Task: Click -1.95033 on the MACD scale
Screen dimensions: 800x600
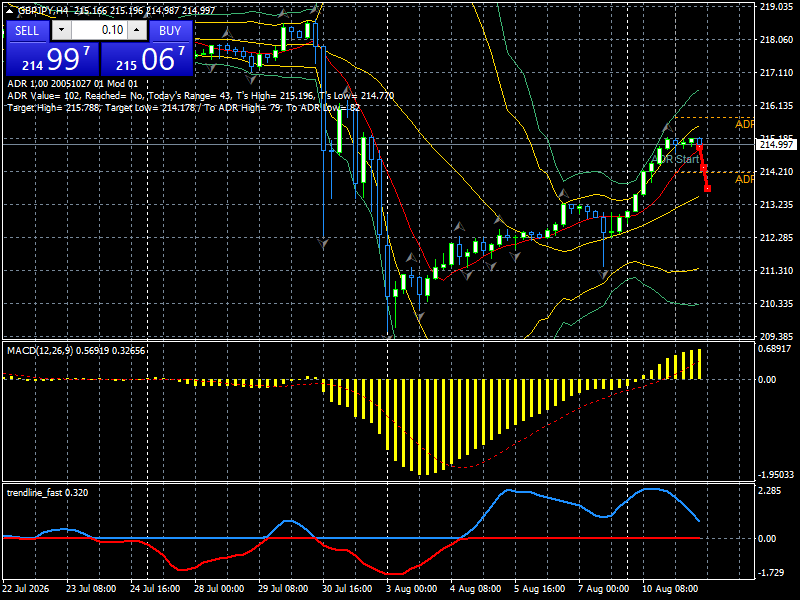Action: point(776,474)
